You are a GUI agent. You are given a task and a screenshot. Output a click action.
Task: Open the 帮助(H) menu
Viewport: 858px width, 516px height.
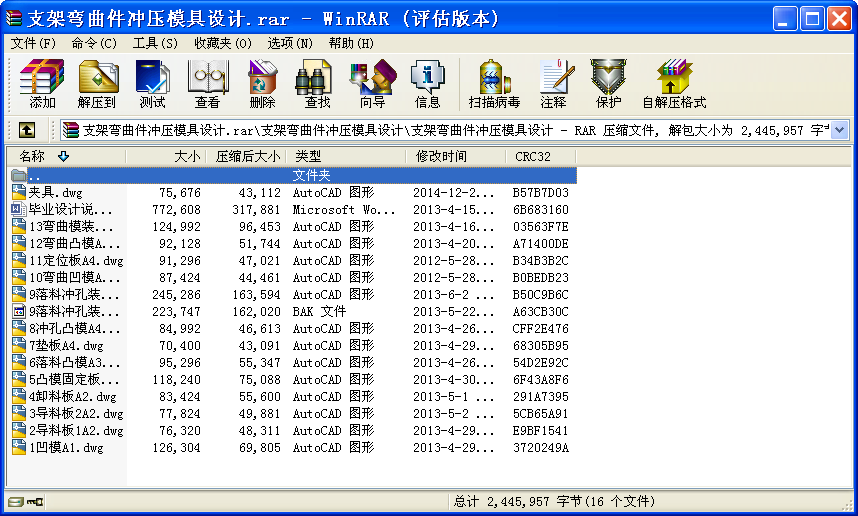[x=351, y=43]
